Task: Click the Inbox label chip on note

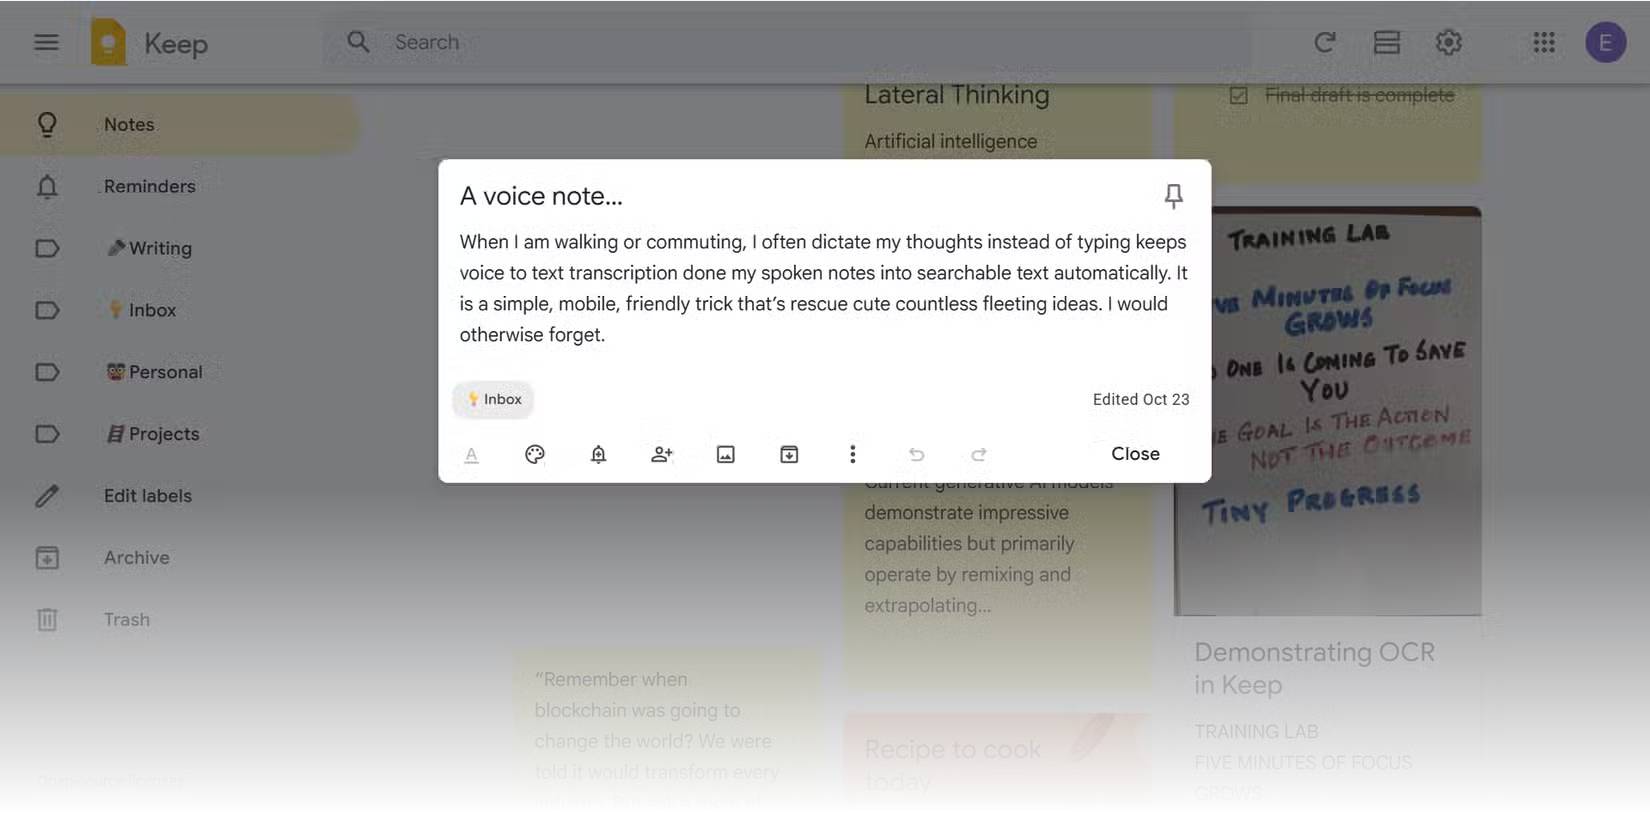Action: (494, 399)
